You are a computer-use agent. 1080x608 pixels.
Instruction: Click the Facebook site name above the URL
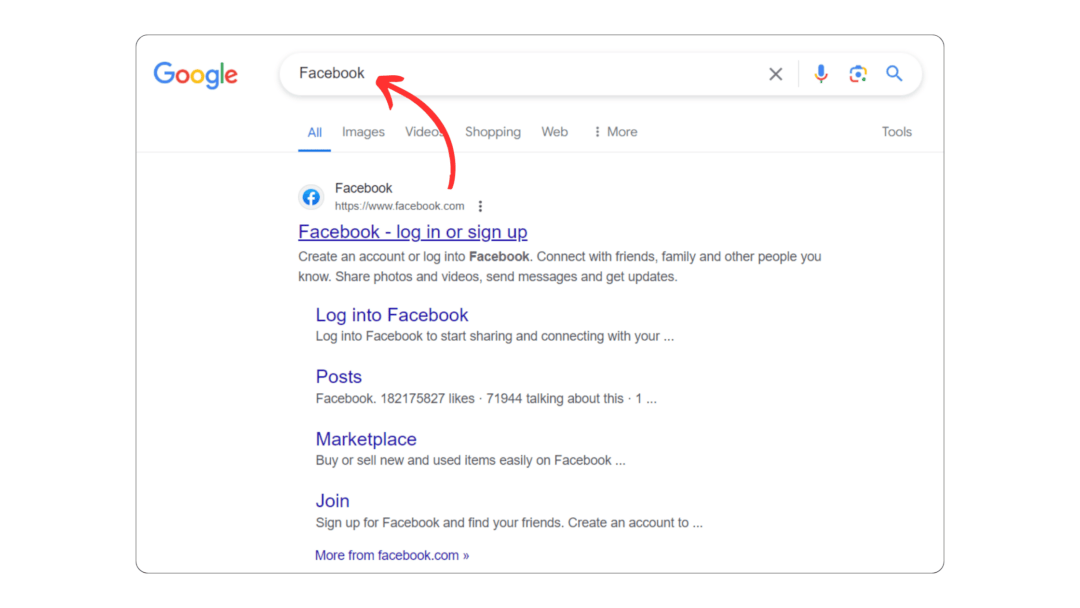click(x=363, y=188)
